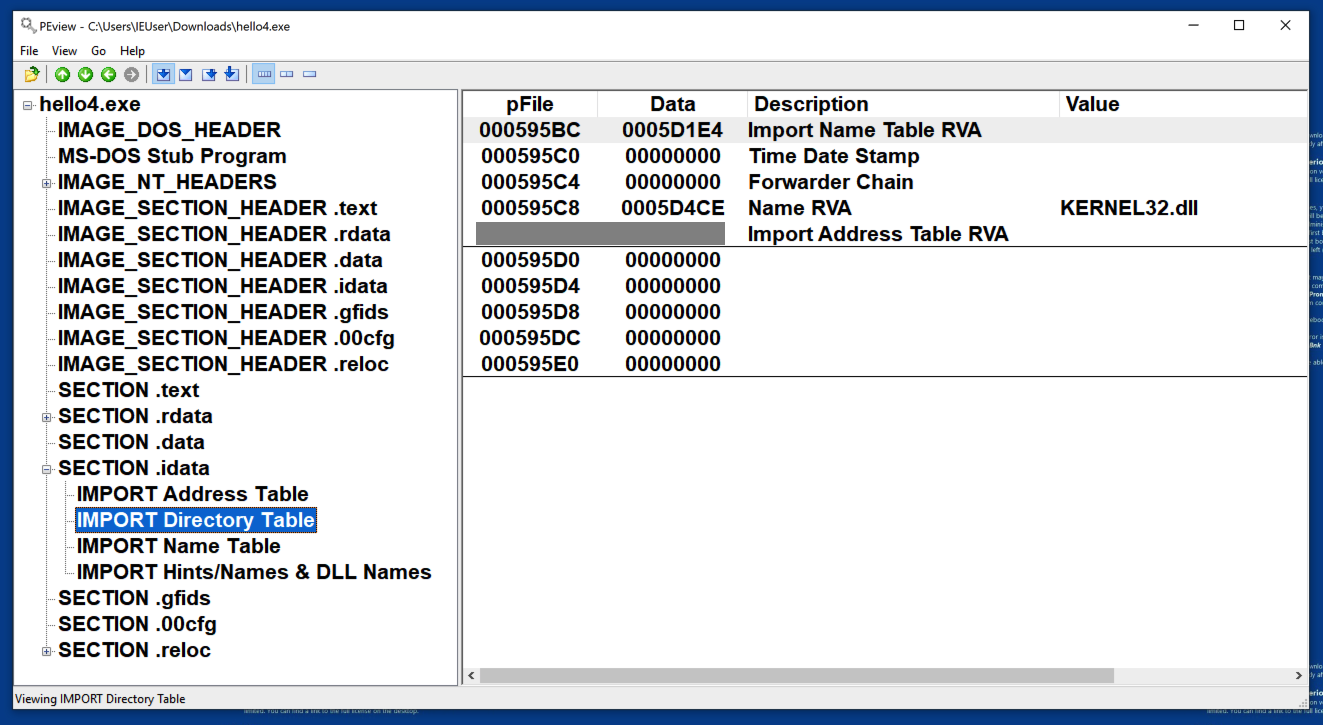Click the pFile column header

pos(530,104)
